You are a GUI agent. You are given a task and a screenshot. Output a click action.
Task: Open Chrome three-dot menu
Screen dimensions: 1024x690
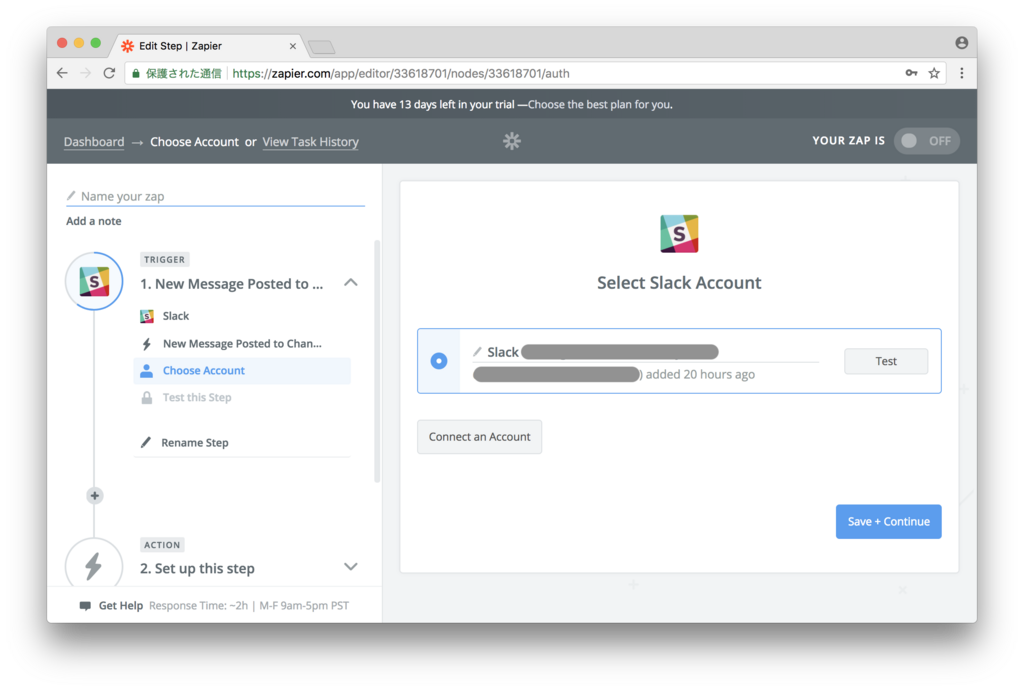(x=961, y=73)
